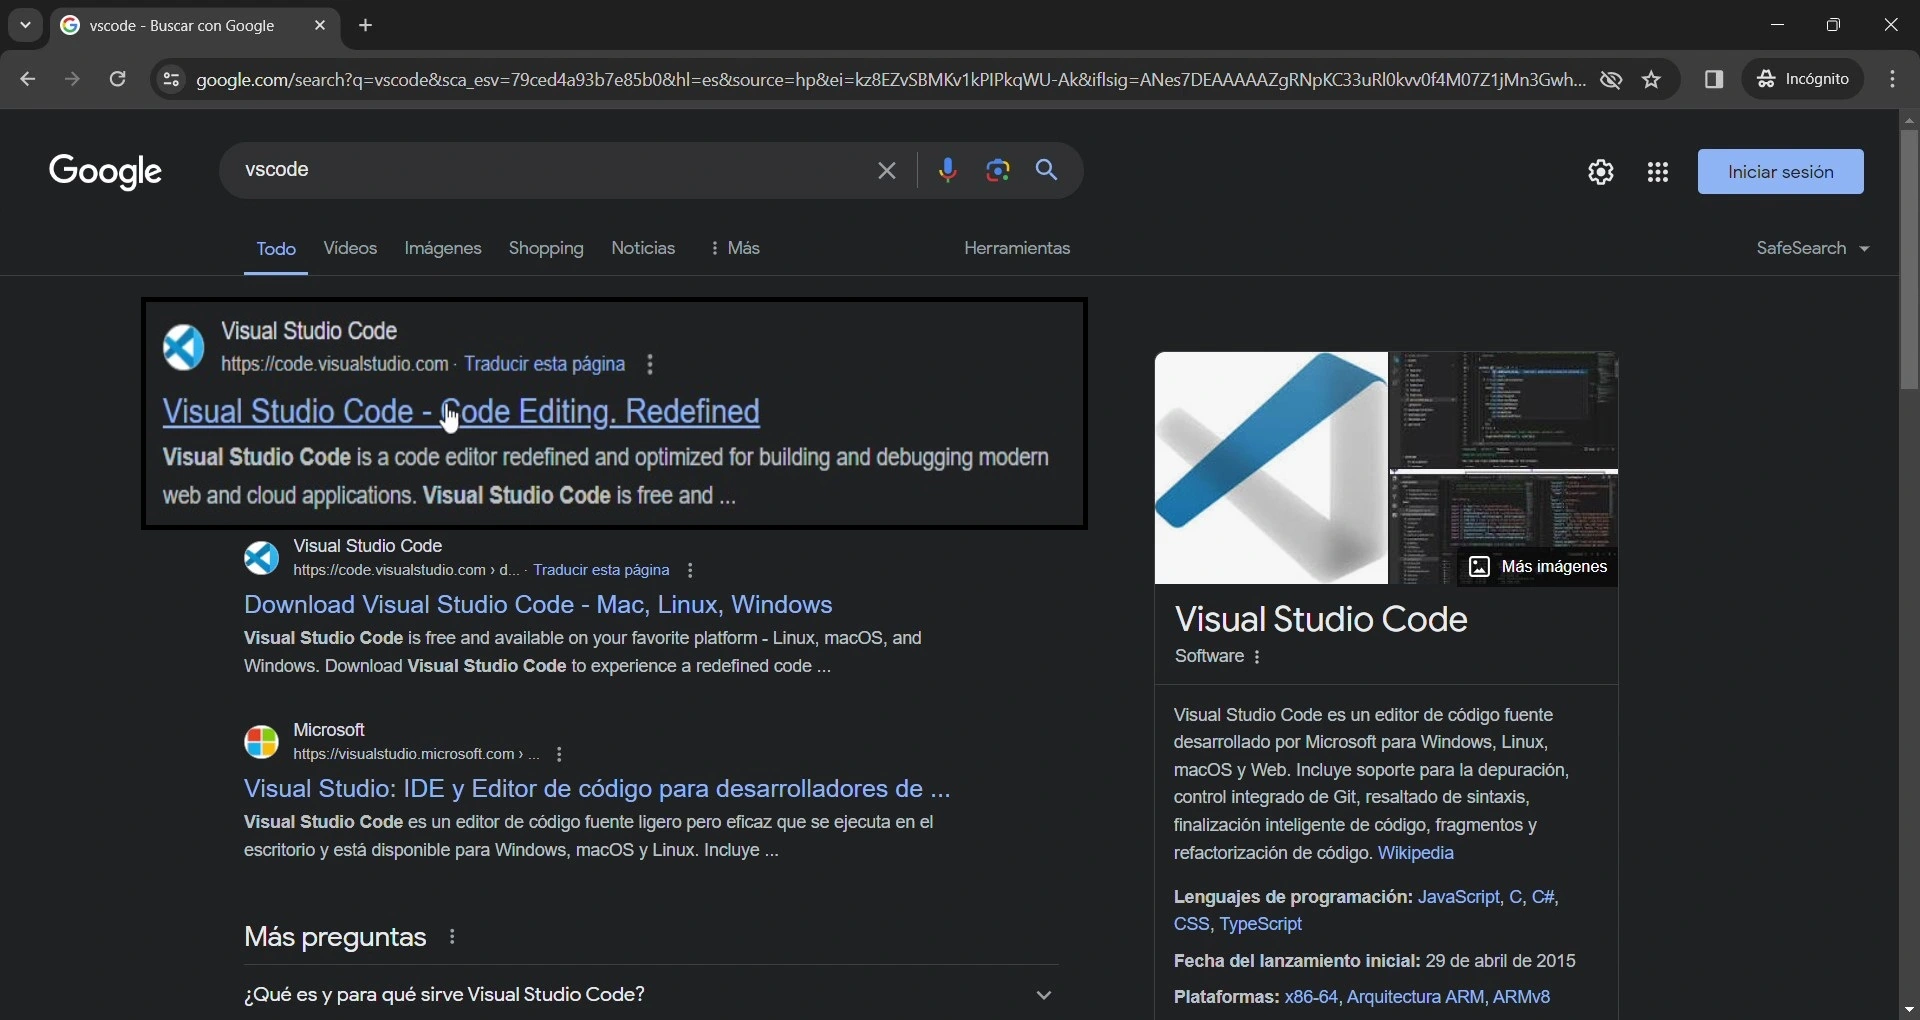
Task: Click the Más imágenes button
Action: (x=1538, y=567)
